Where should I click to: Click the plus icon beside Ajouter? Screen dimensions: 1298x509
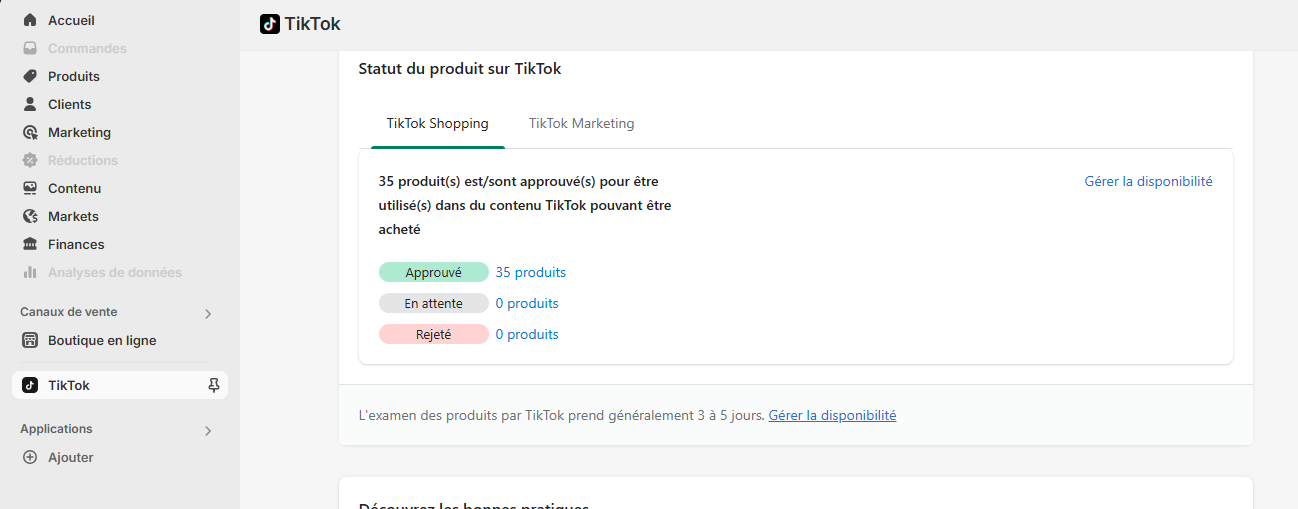pos(30,457)
